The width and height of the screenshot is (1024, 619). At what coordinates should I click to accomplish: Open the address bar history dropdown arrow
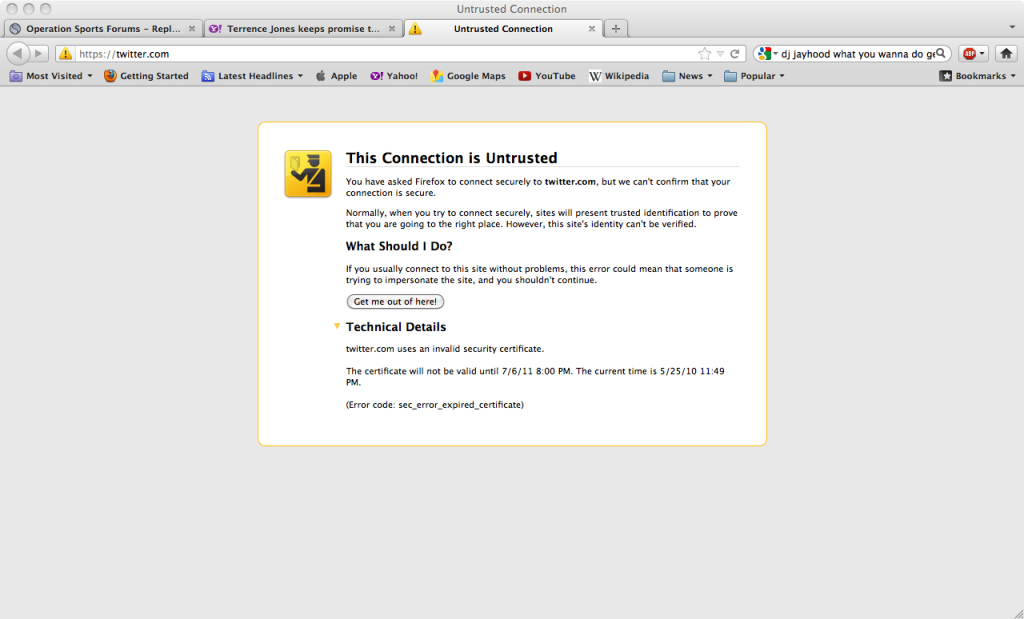click(x=720, y=54)
